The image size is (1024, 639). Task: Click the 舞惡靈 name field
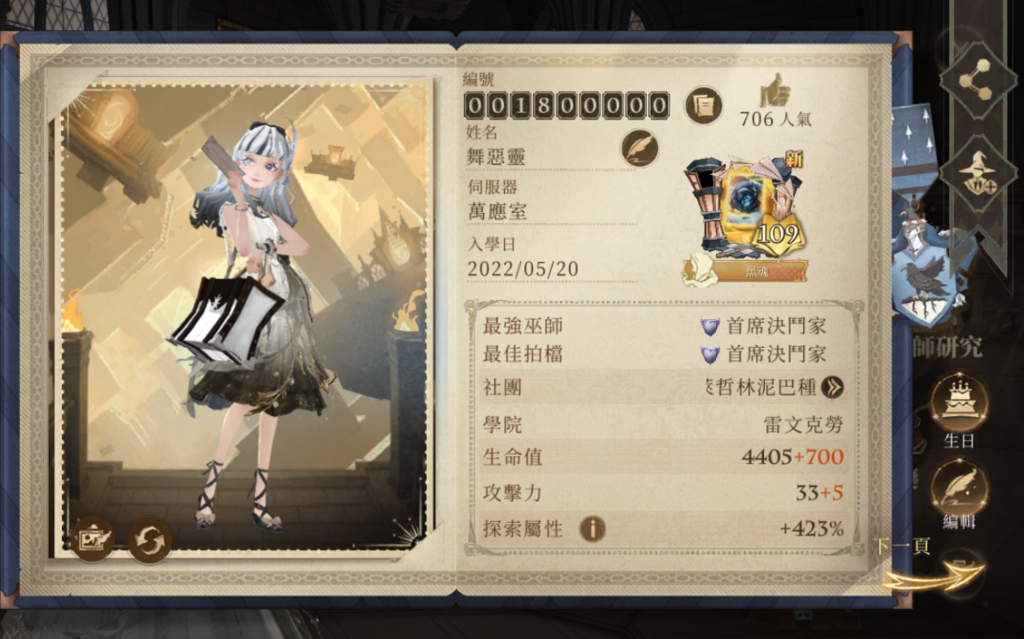[495, 157]
